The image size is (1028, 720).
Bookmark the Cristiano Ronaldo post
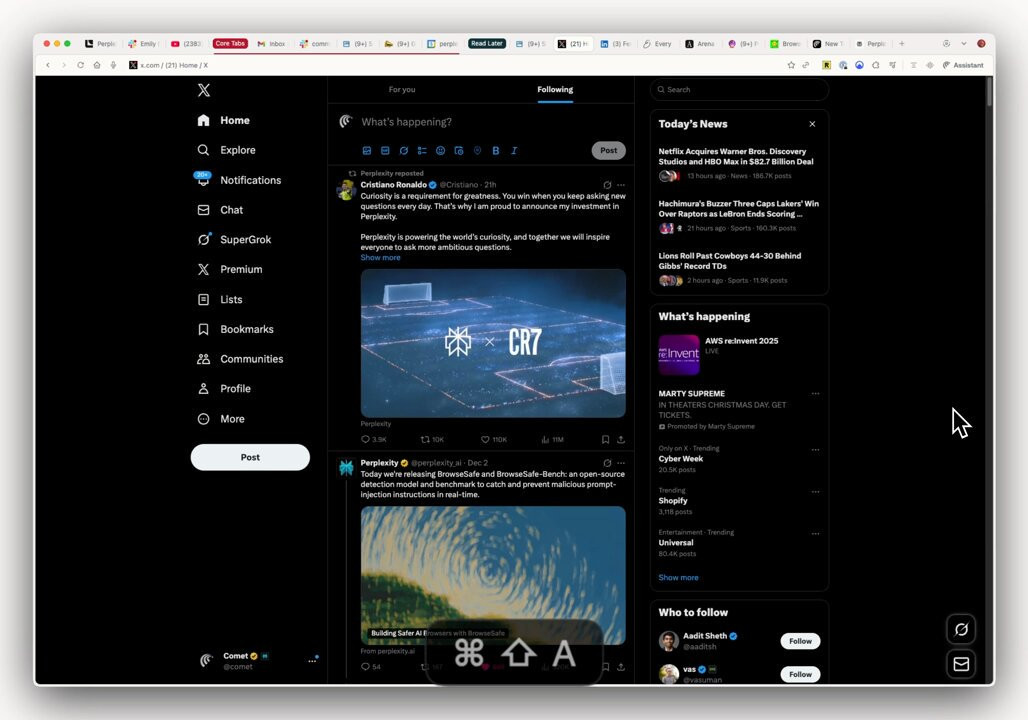coord(605,440)
